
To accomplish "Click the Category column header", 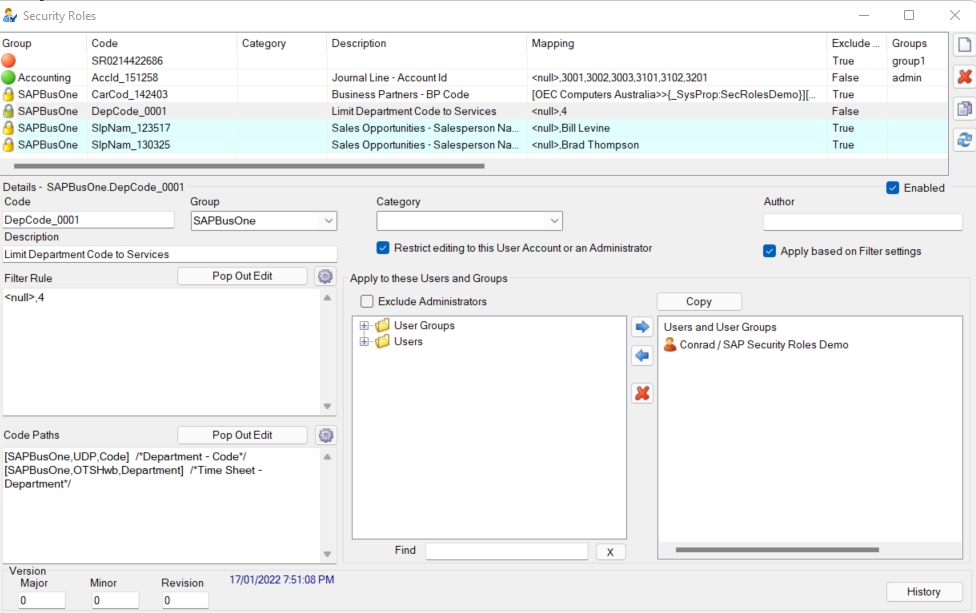I will 282,43.
